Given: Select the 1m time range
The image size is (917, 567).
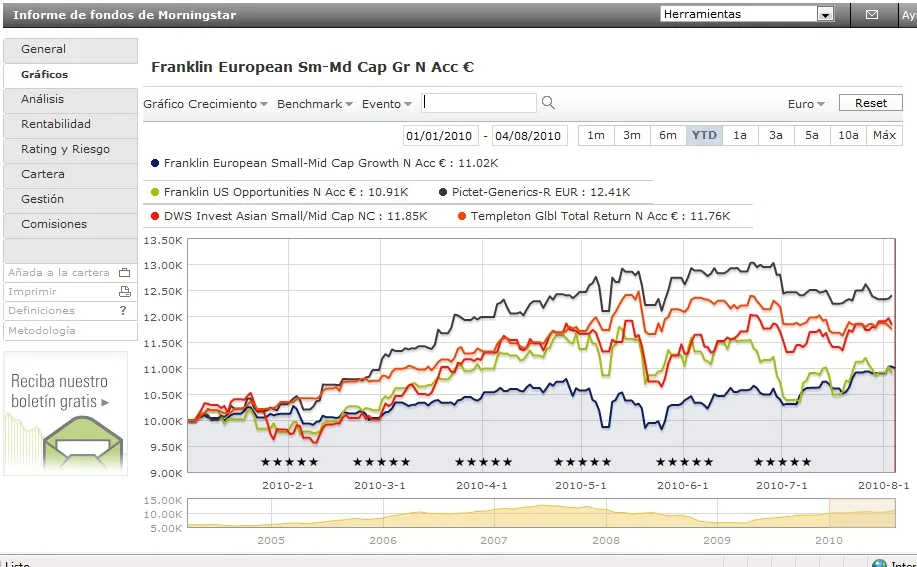Looking at the screenshot, I should pos(596,135).
